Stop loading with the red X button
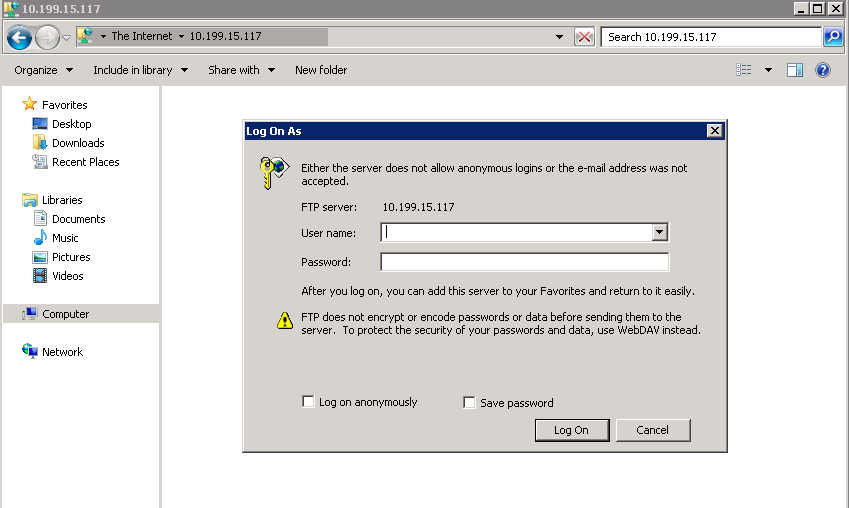The width and height of the screenshot is (849, 508). coord(584,37)
